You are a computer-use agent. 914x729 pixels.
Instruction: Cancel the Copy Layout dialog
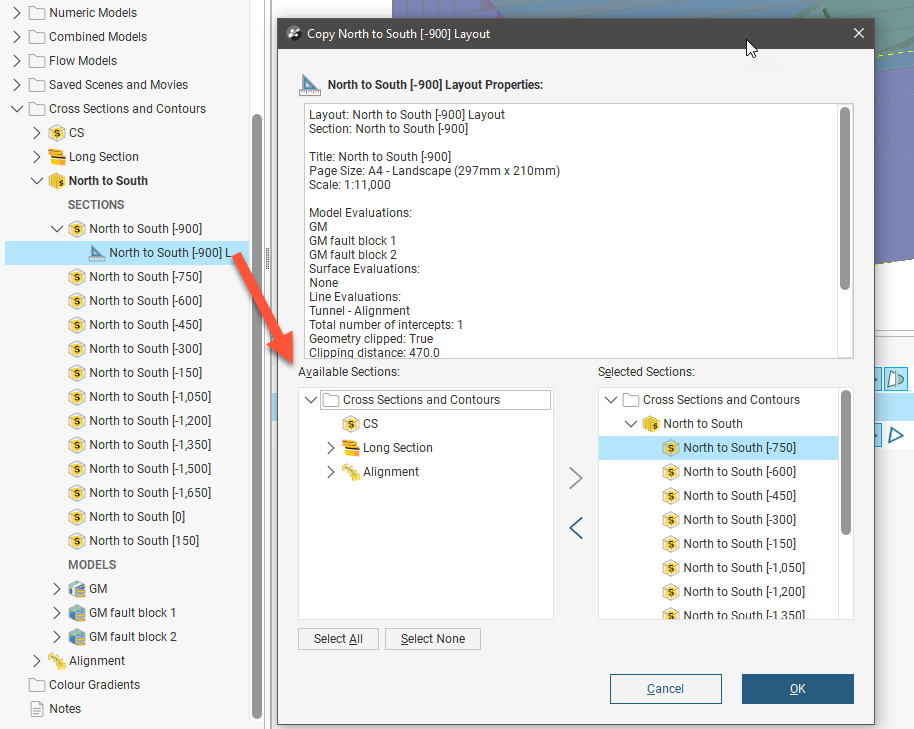[665, 689]
